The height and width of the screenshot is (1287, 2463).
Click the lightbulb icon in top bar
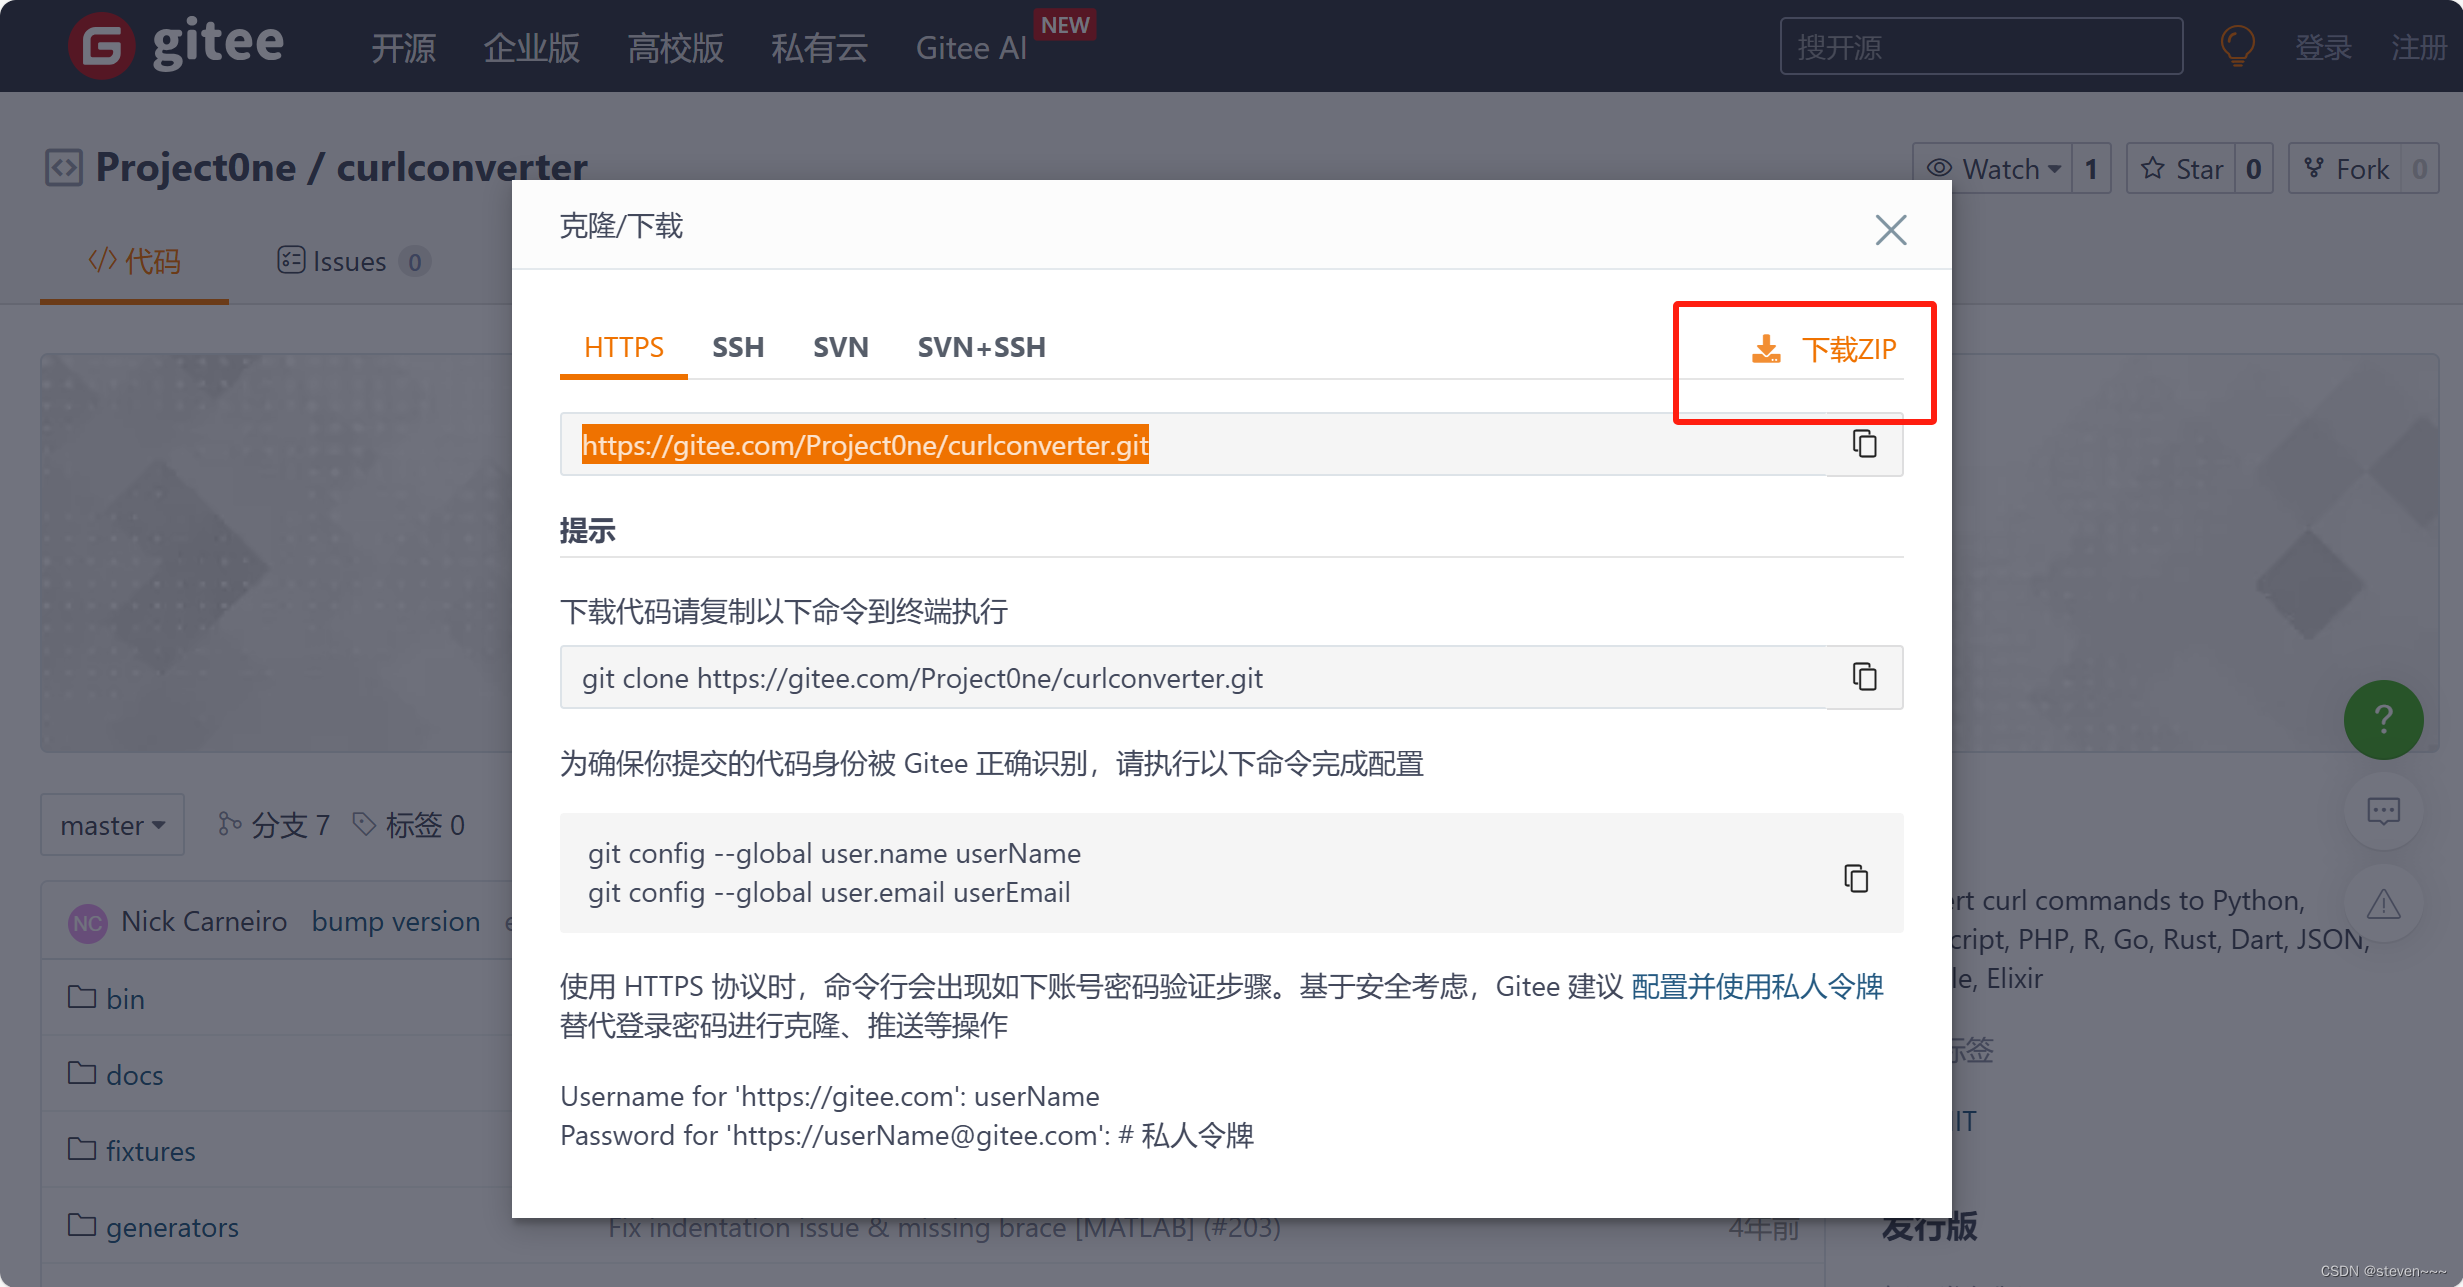[2237, 45]
